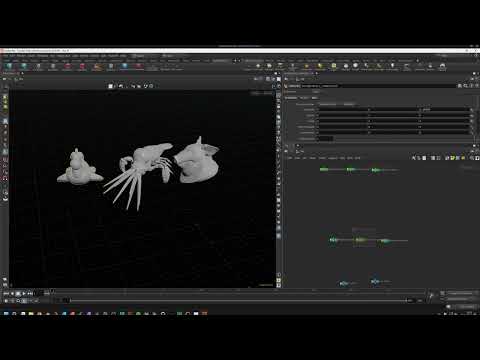Open the Render tab in the parameter pane

click(304, 98)
